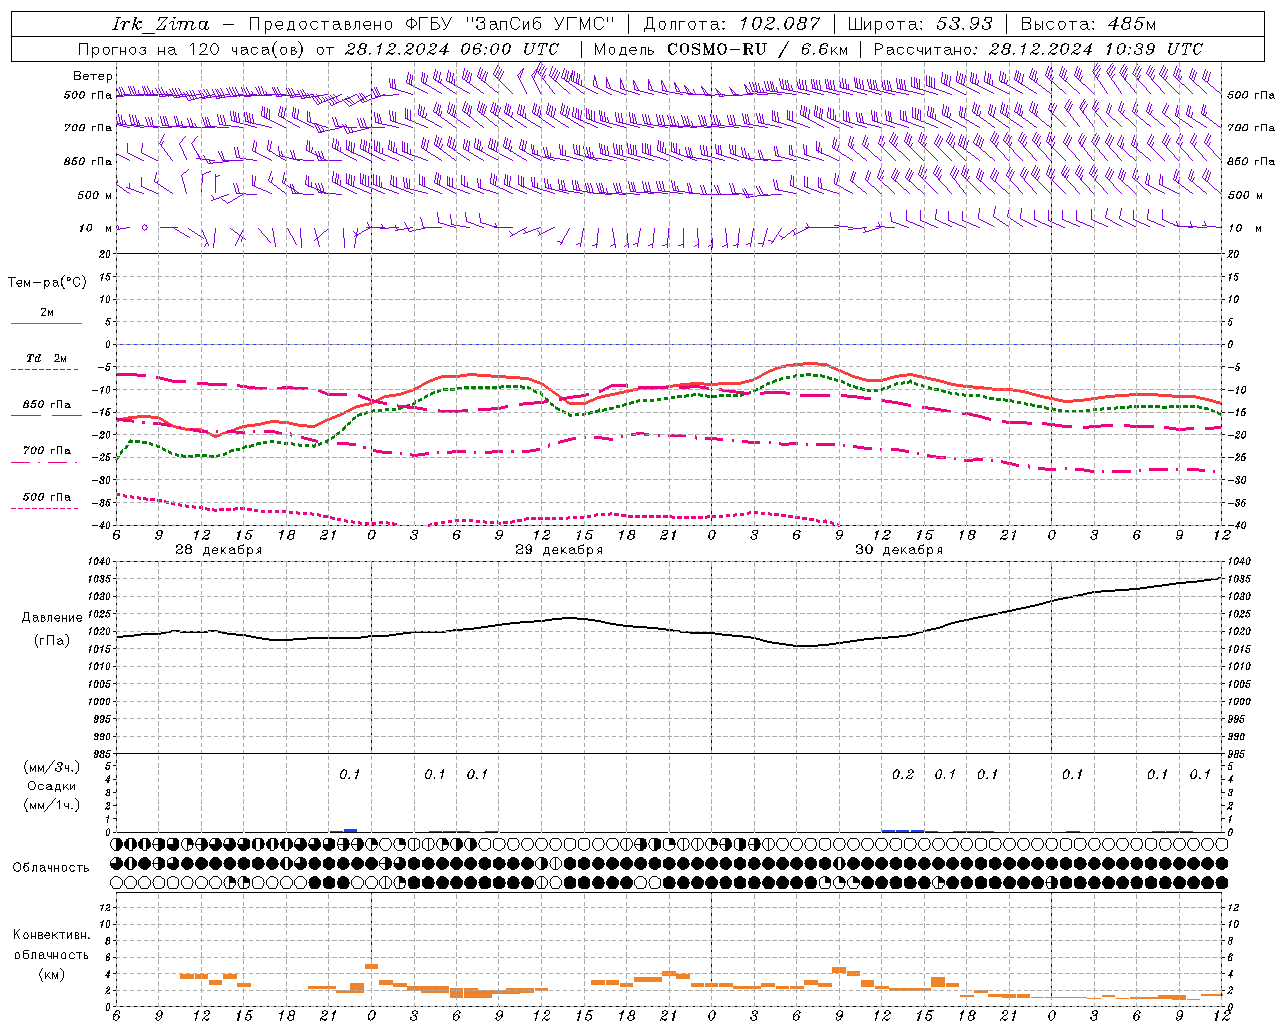Click 'Рассчитано: 28.12.2024 10:39 UTC' timestamp

1038,49
